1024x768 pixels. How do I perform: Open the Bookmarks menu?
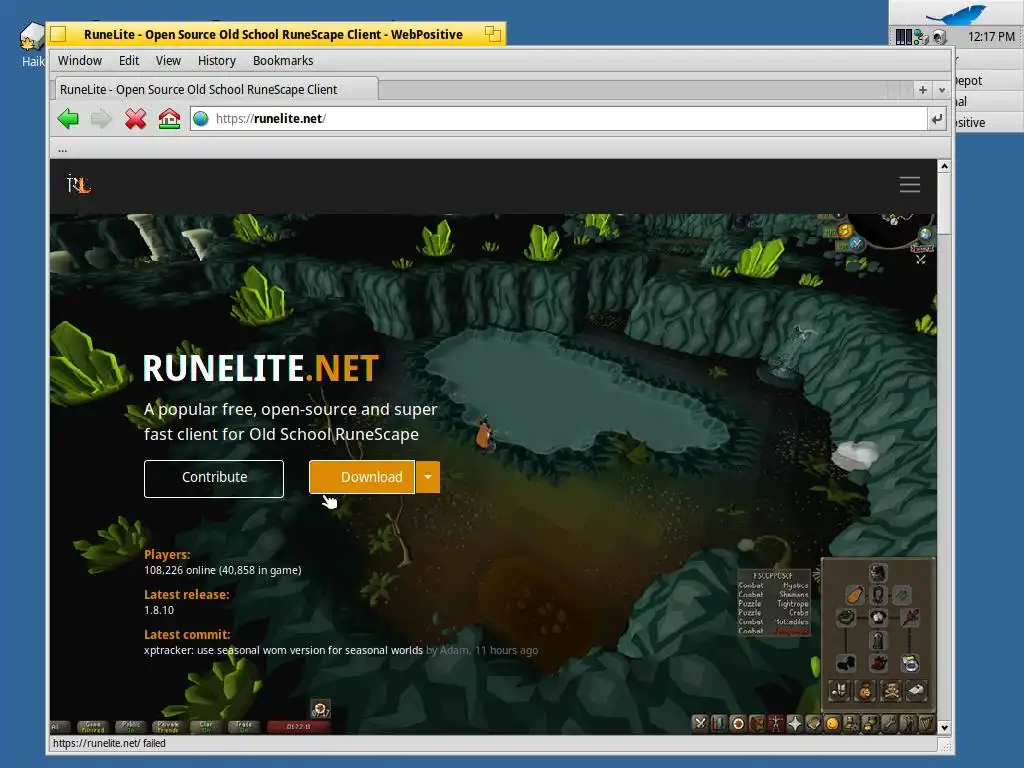click(283, 61)
